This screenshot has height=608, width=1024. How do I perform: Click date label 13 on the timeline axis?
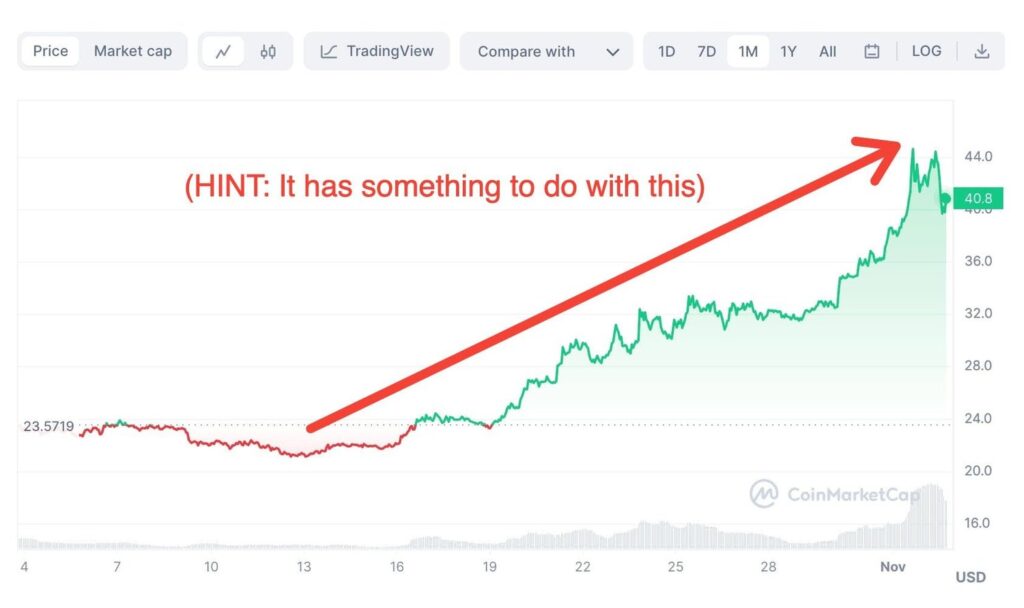[304, 567]
